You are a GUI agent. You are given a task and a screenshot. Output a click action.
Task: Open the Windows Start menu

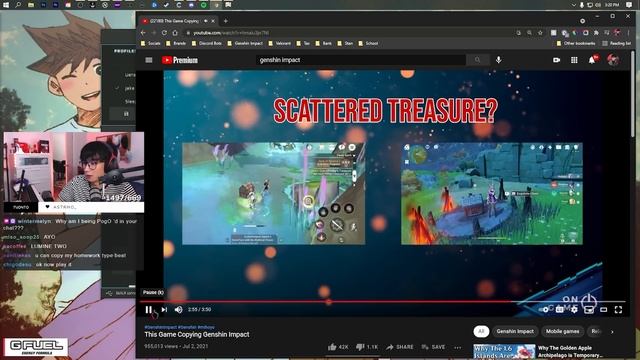(x=6, y=5)
